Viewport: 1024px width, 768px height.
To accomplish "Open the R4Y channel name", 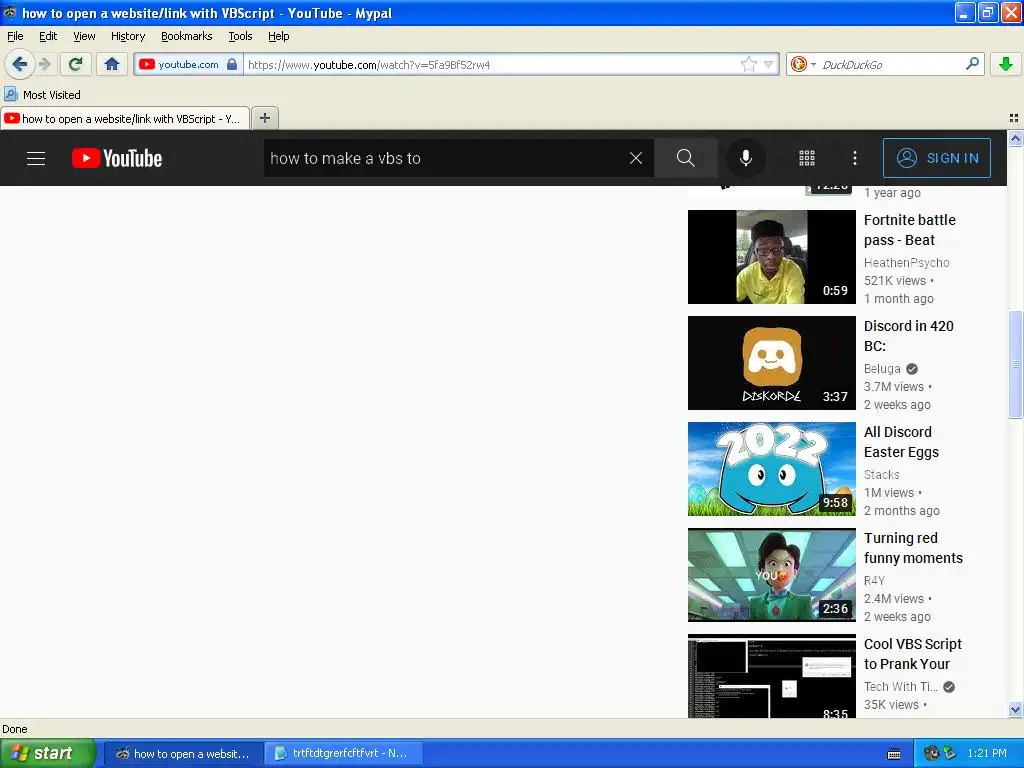I will [874, 581].
